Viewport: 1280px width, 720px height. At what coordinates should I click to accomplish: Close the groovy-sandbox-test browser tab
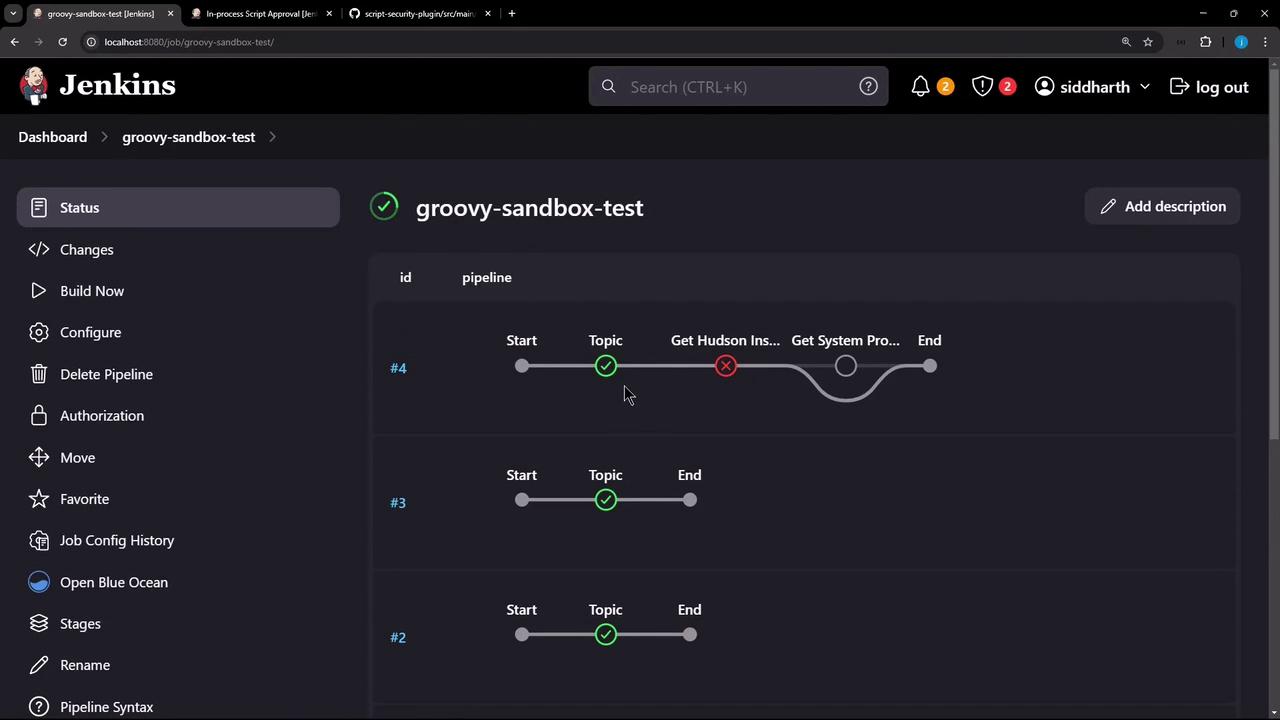point(170,14)
